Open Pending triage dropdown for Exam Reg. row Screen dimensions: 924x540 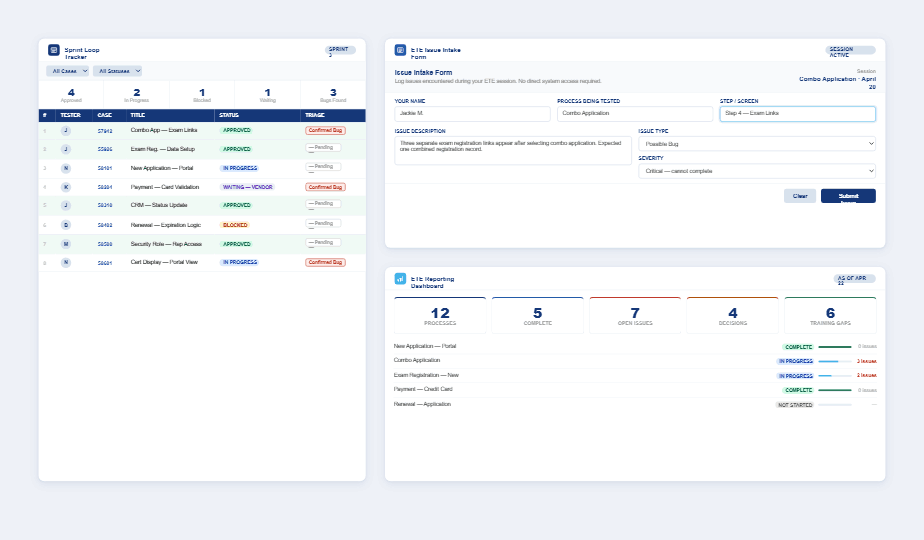point(323,148)
